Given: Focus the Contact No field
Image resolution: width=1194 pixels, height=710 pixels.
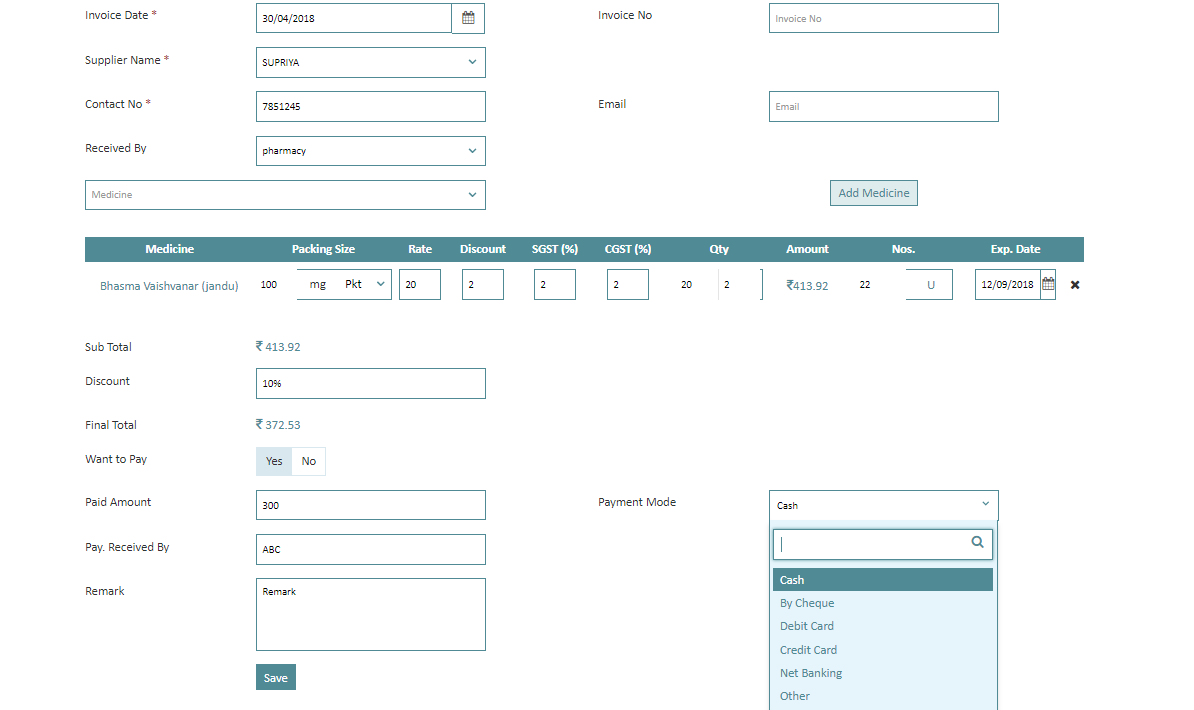Looking at the screenshot, I should tap(371, 107).
